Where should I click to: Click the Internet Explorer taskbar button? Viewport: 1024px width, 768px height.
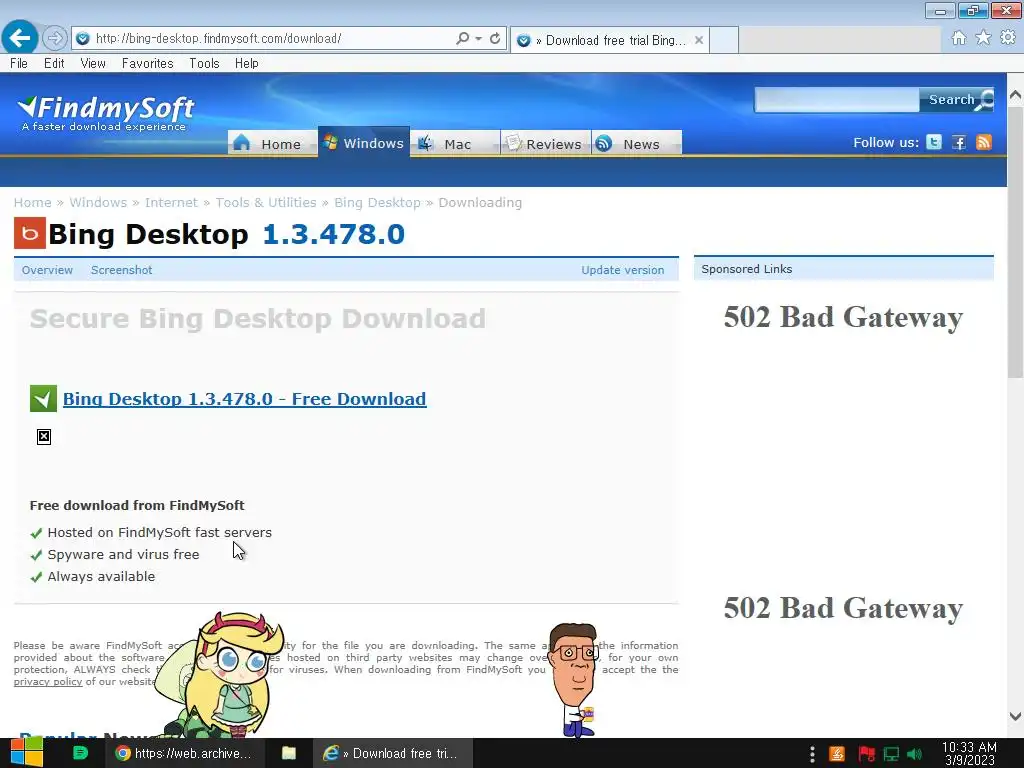(392, 753)
